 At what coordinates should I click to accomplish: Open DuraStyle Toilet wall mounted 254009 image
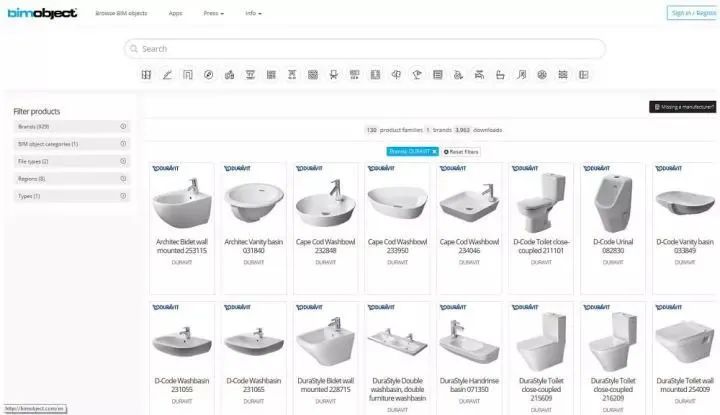[x=685, y=343]
